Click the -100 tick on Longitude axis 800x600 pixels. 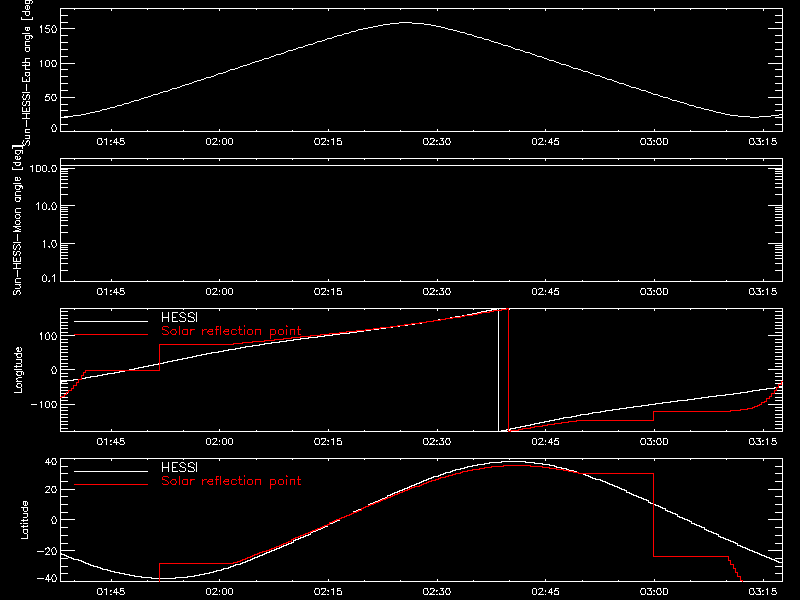[43, 404]
